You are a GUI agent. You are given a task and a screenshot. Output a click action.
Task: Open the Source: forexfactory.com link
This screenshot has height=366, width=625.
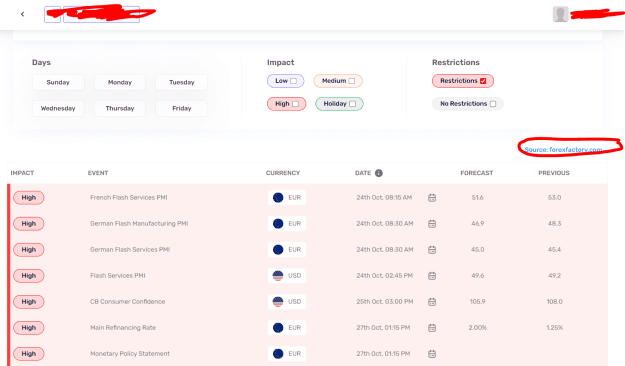(x=563, y=150)
